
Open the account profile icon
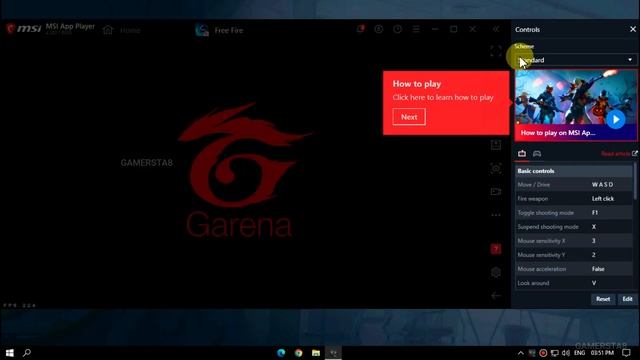tap(379, 29)
